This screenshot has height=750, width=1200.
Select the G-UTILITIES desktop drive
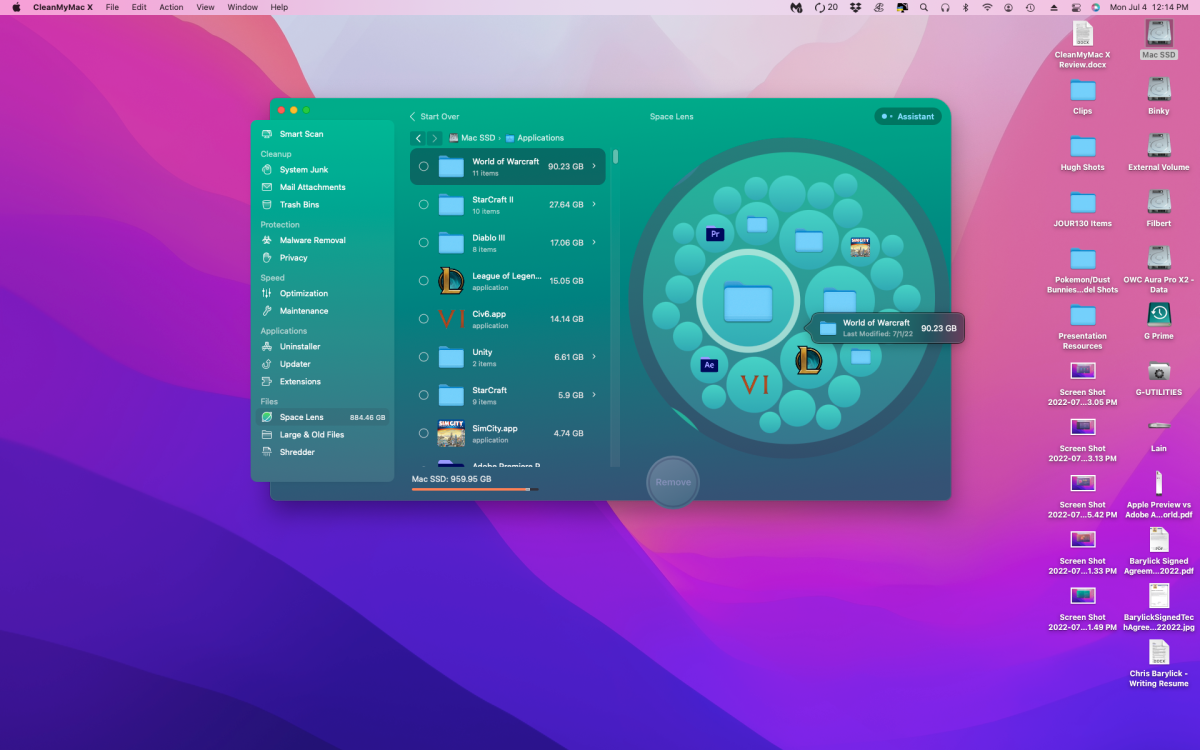pos(1159,379)
